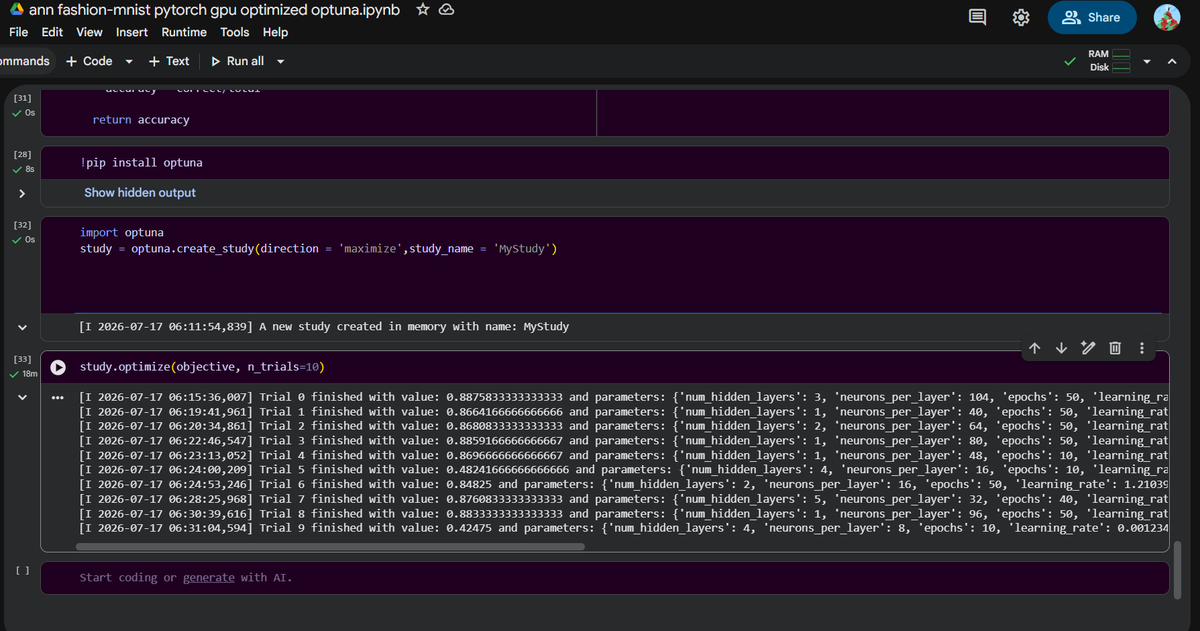Viewport: 1200px width, 631px height.
Task: Open the Run all dropdown arrow
Action: (280, 61)
